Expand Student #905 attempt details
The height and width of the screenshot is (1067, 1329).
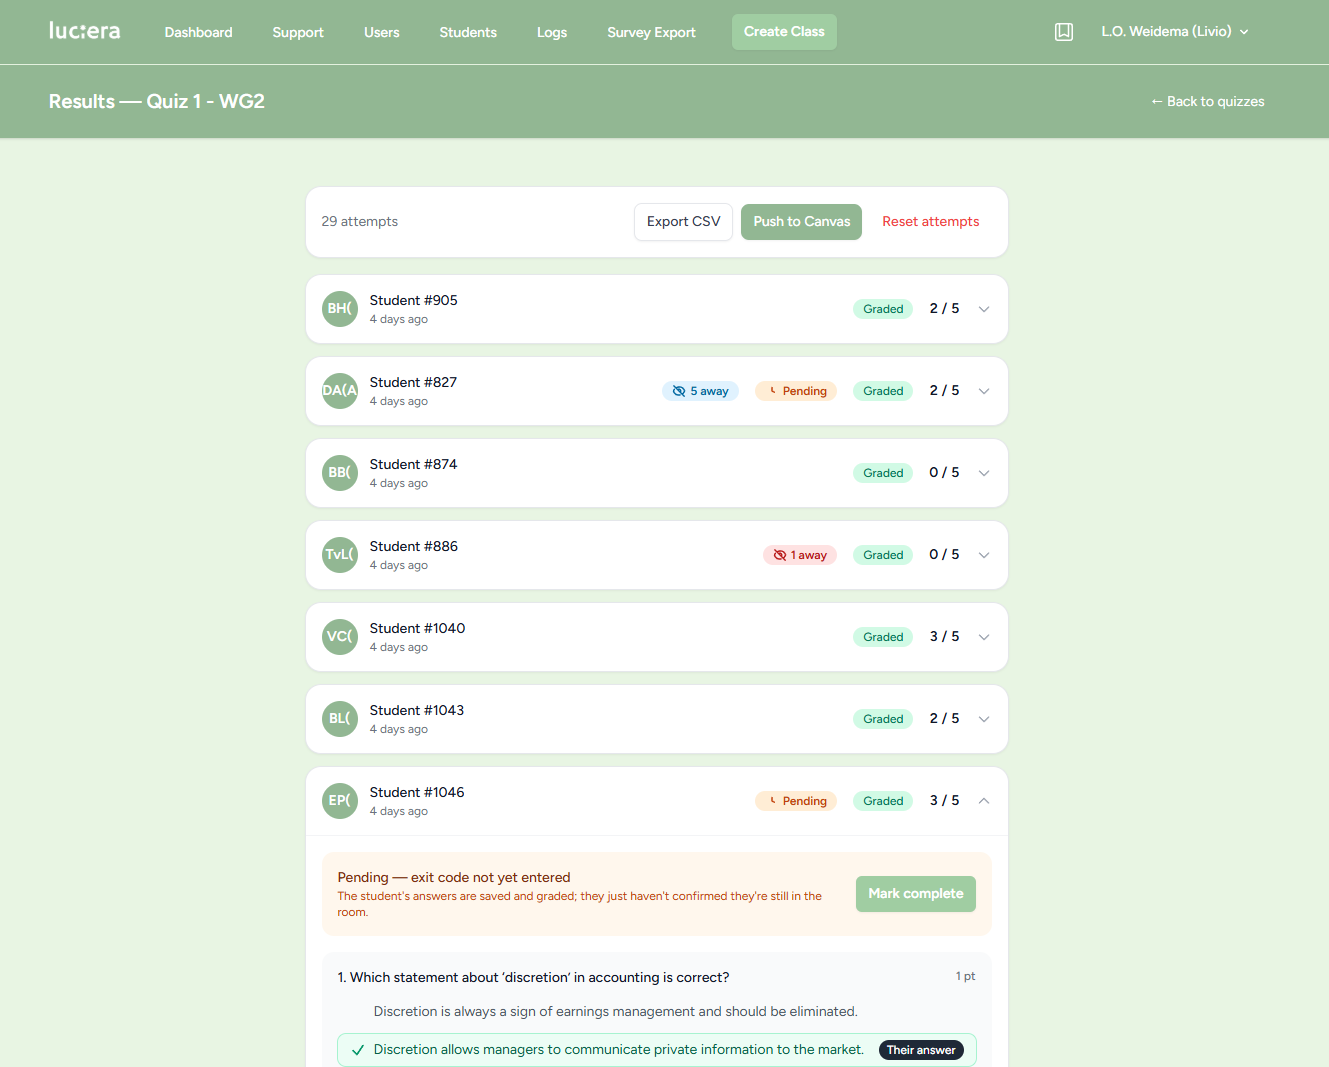point(984,309)
